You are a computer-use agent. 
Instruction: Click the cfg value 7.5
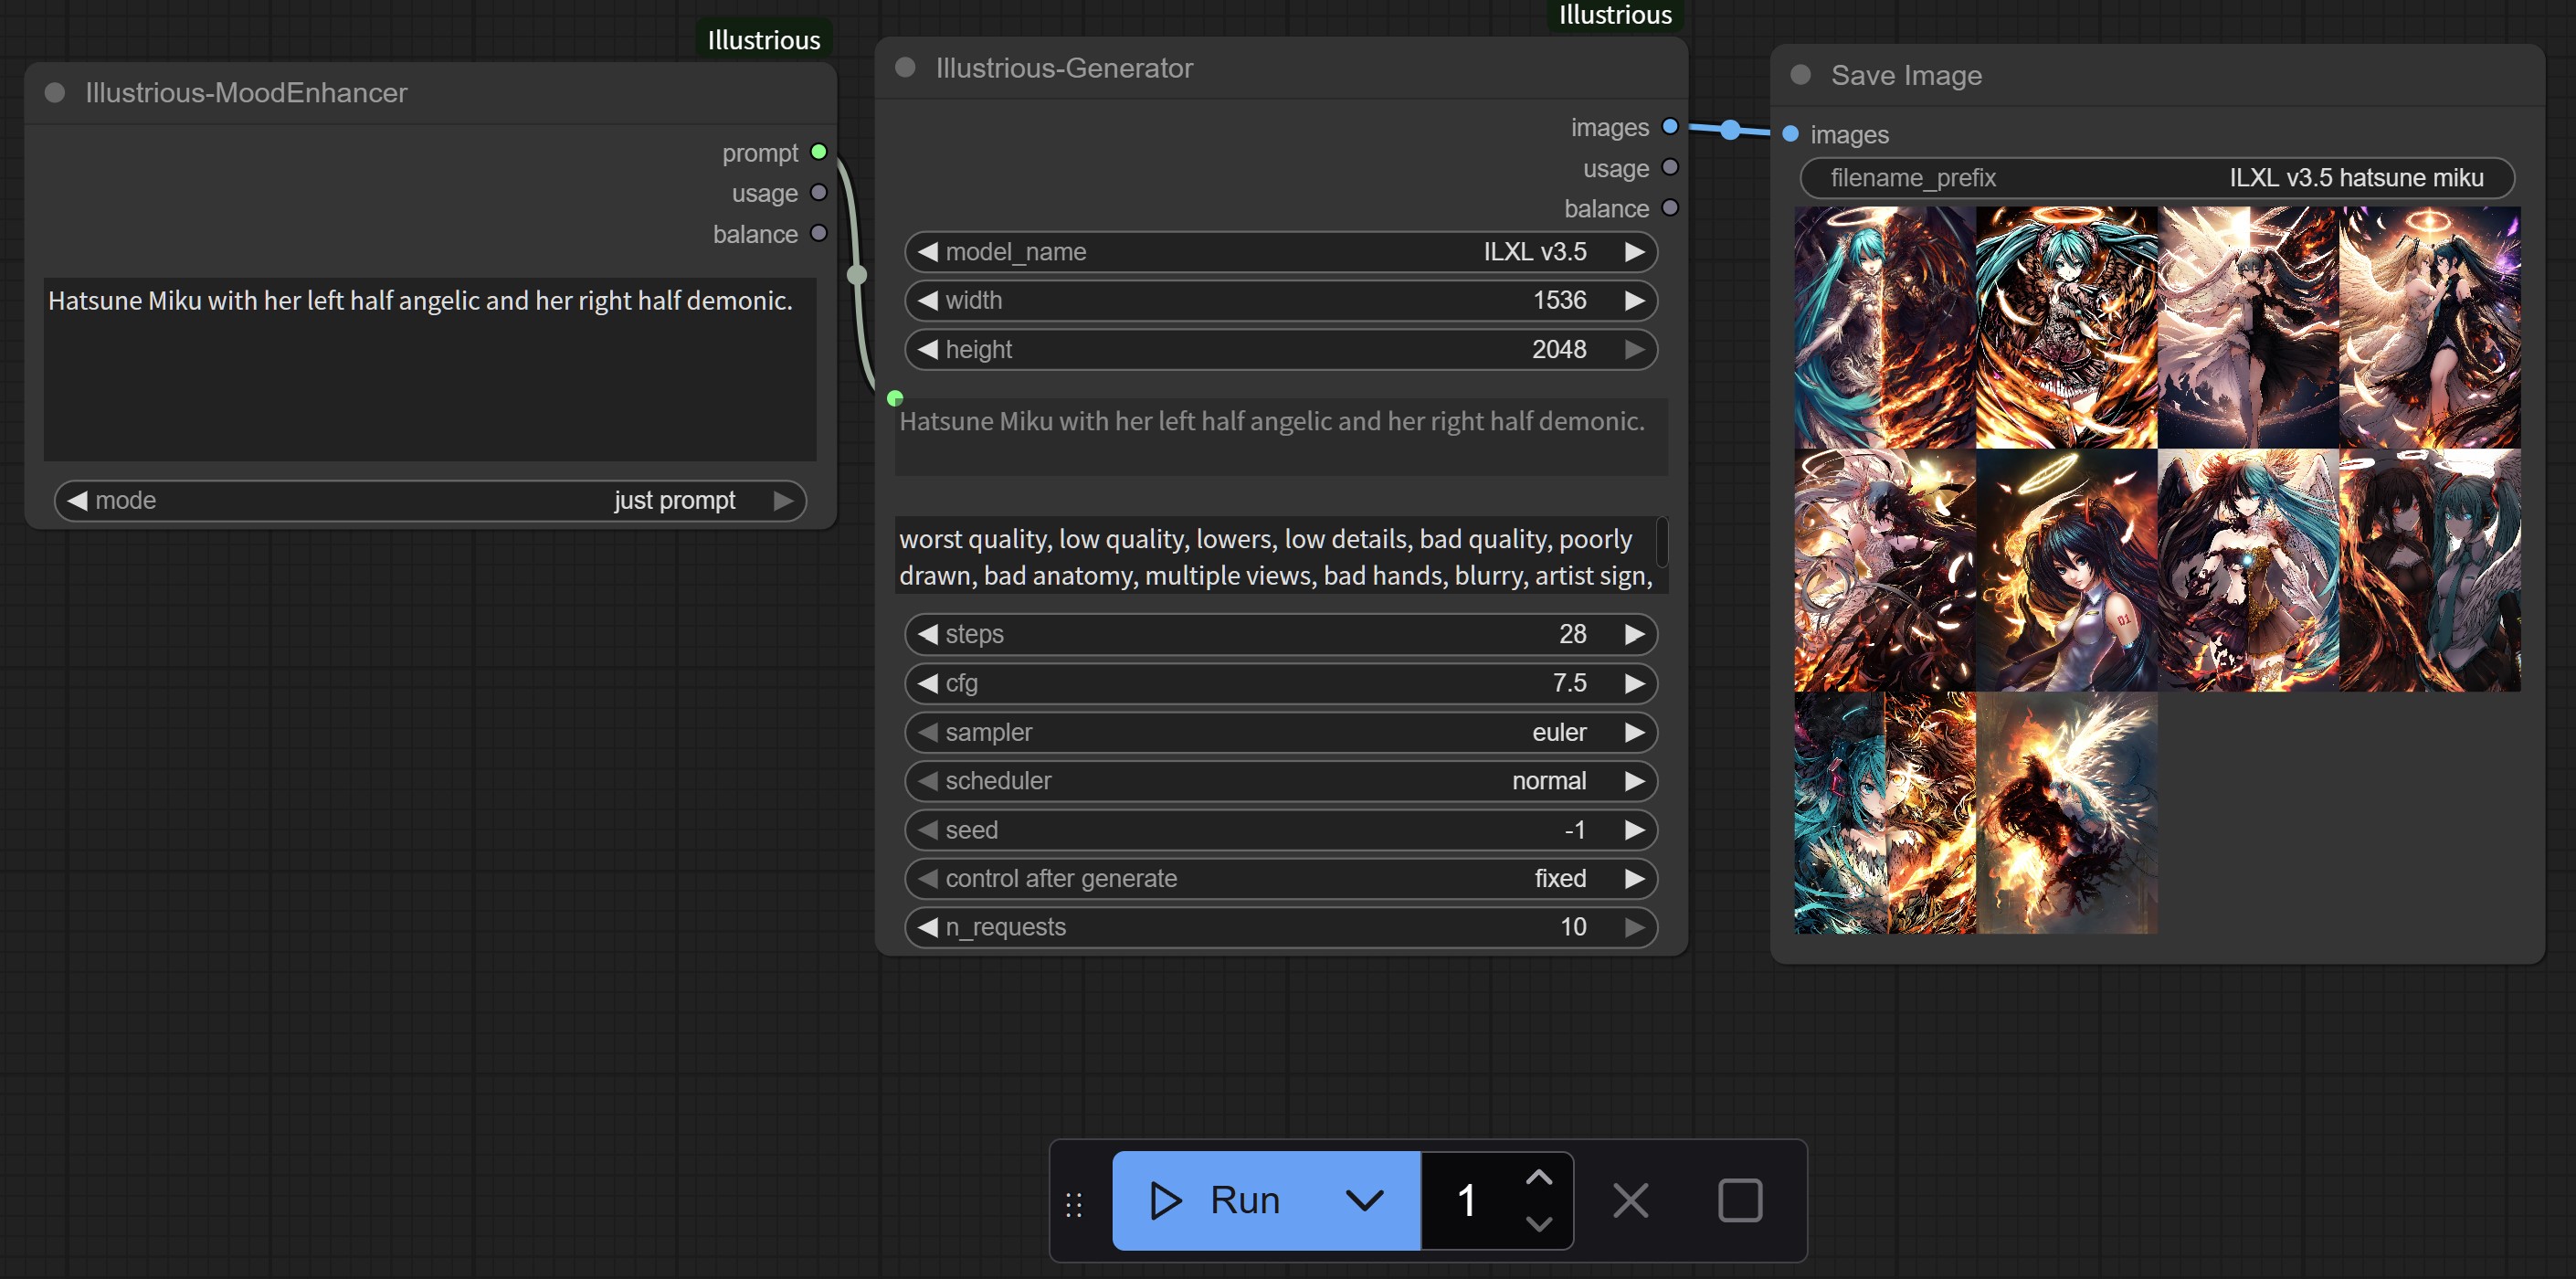(1569, 683)
